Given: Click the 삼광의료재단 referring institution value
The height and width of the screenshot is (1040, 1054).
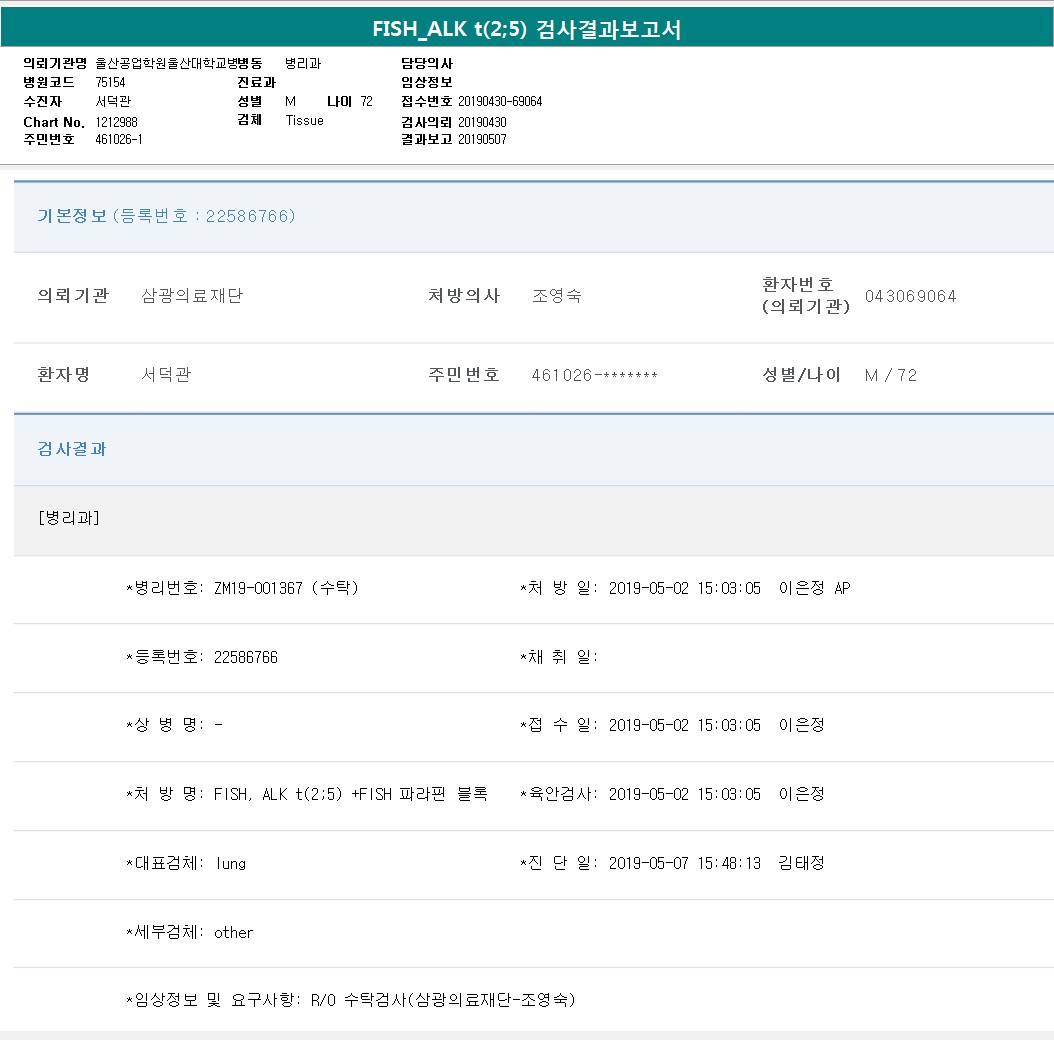Looking at the screenshot, I should click(192, 296).
